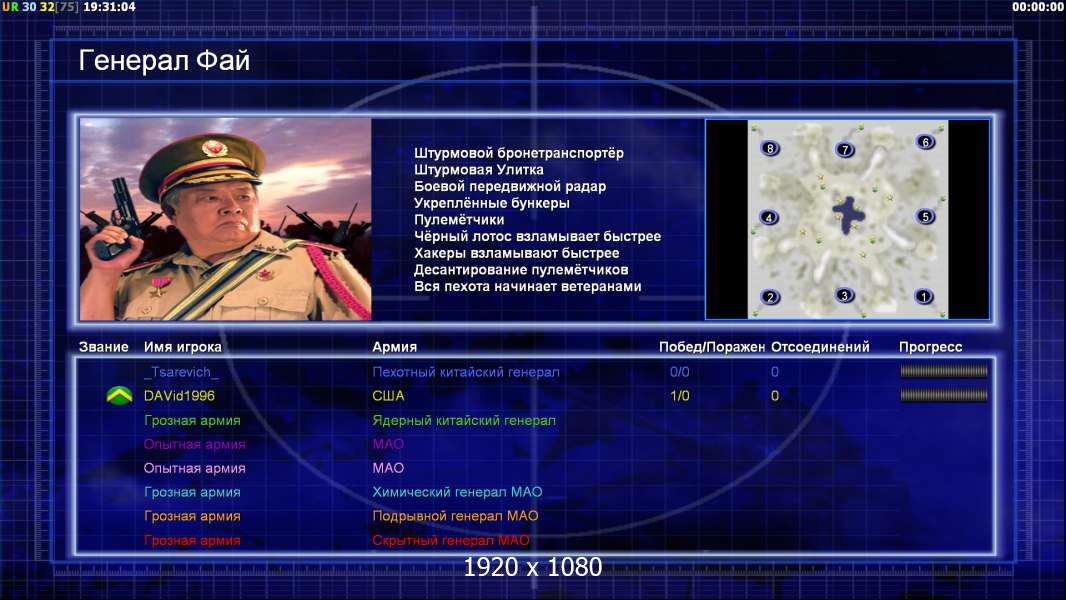Click the '0/0' win-loss value
Image resolution: width=1066 pixels, height=600 pixels.
click(680, 372)
